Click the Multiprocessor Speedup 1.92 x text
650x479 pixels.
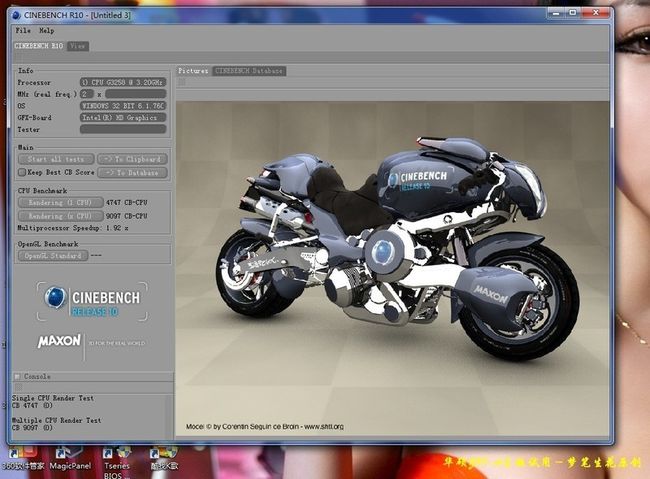[x=73, y=228]
